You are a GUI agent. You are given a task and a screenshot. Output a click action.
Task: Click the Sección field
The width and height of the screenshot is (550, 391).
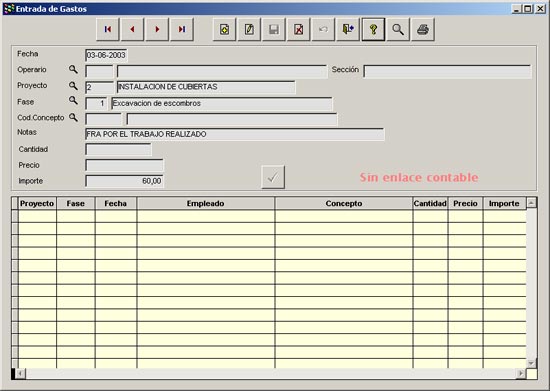click(x=447, y=71)
